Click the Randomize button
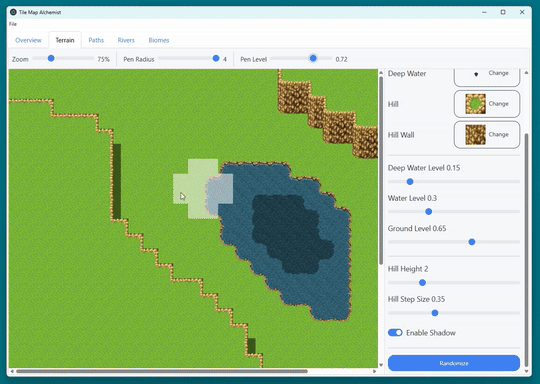Image resolution: width=540 pixels, height=384 pixels. pos(454,363)
